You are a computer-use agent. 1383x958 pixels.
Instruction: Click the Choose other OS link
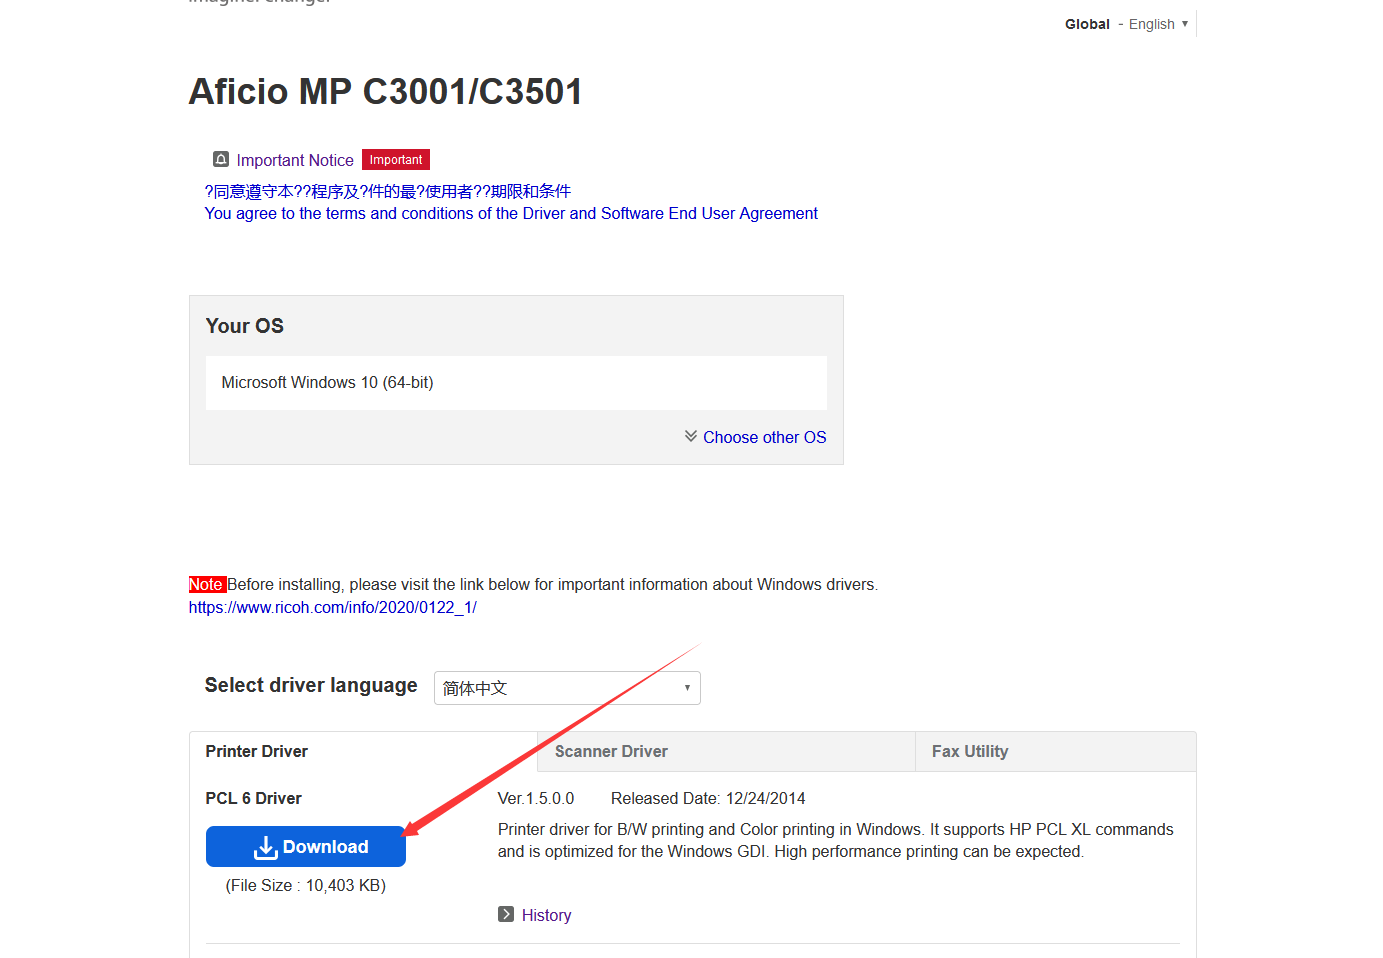(x=765, y=437)
